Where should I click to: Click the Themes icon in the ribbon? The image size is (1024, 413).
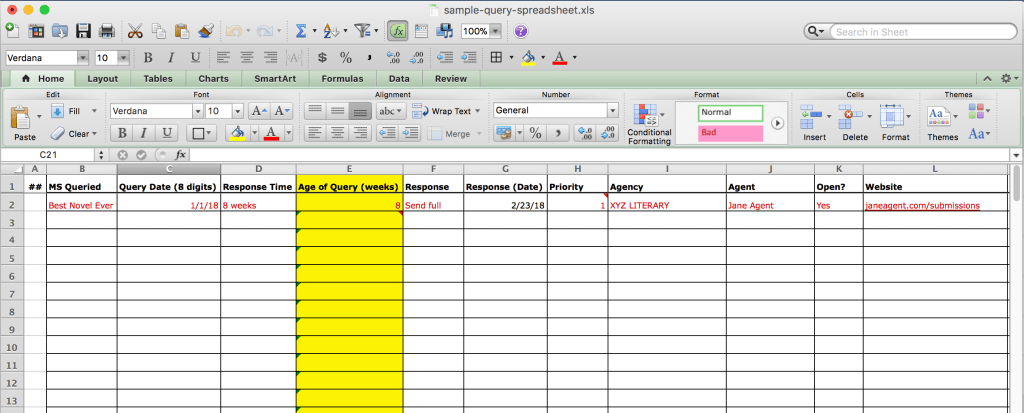pos(939,116)
